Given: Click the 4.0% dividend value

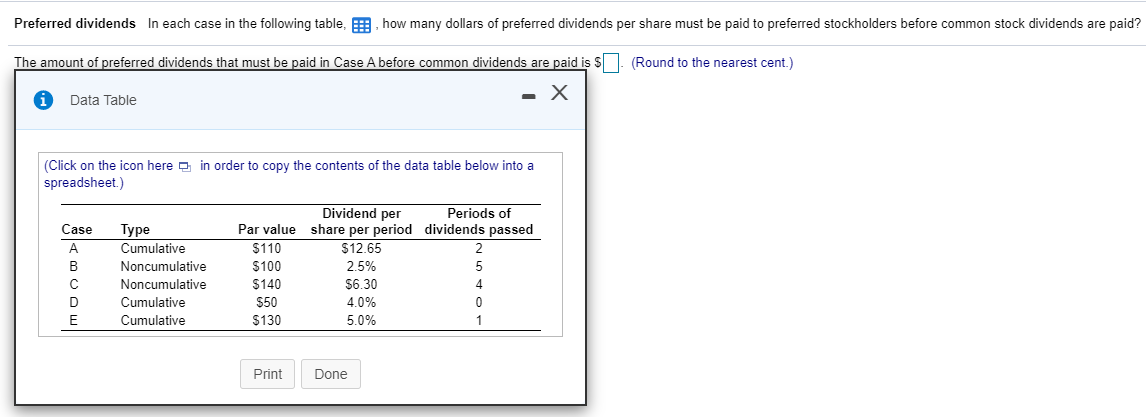Looking at the screenshot, I should point(361,302).
